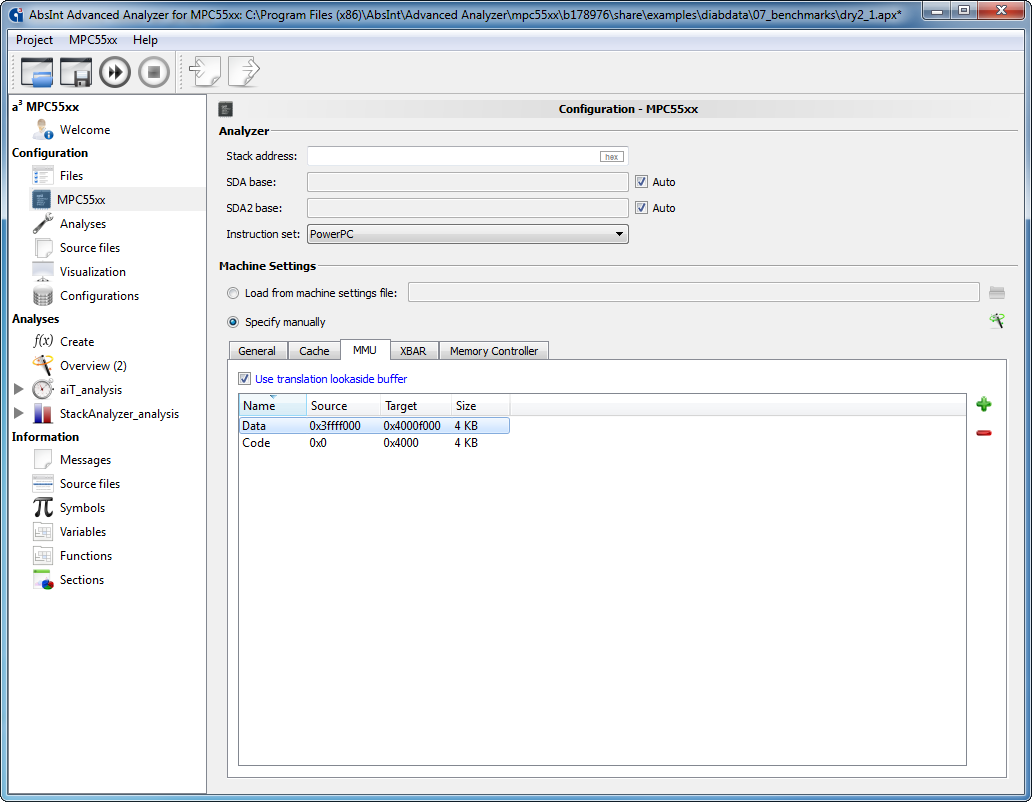The width and height of the screenshot is (1032, 802).
Task: Open Functions information view
Action: click(86, 555)
